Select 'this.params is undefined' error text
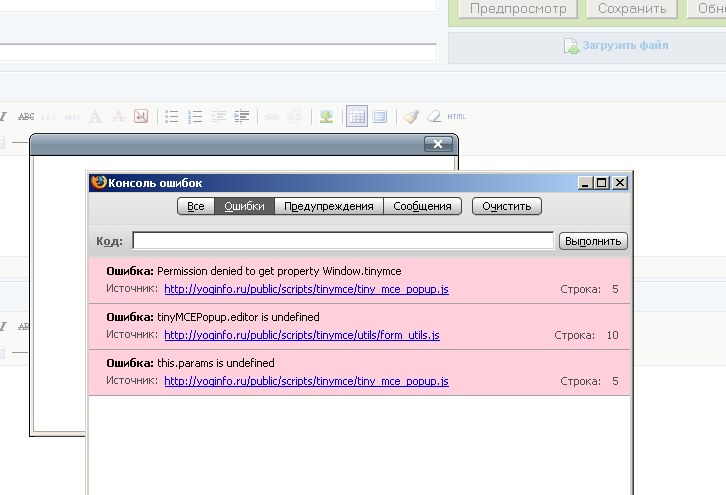The image size is (726, 495). [x=216, y=363]
